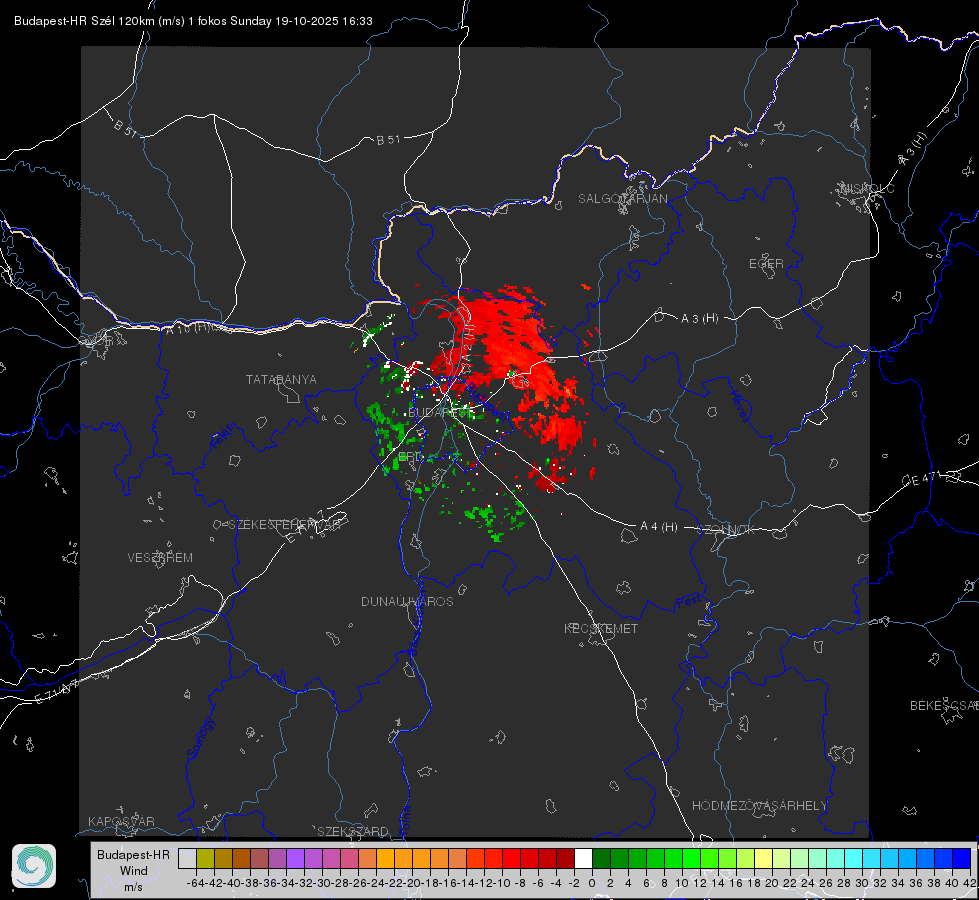Viewport: 979px width, 900px height.
Task: Click the Wind label in the legend
Action: pos(134,871)
